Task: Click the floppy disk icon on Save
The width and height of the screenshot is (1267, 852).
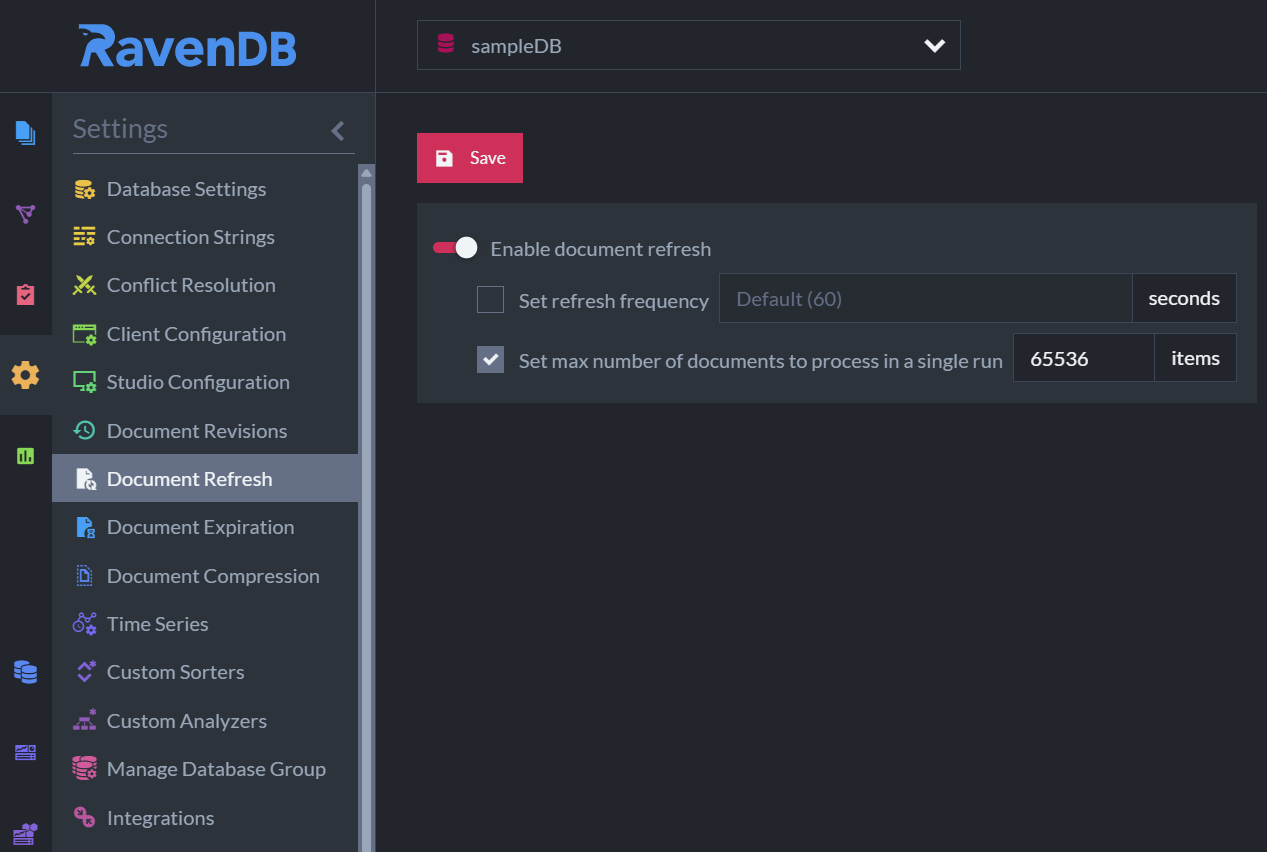Action: point(444,158)
